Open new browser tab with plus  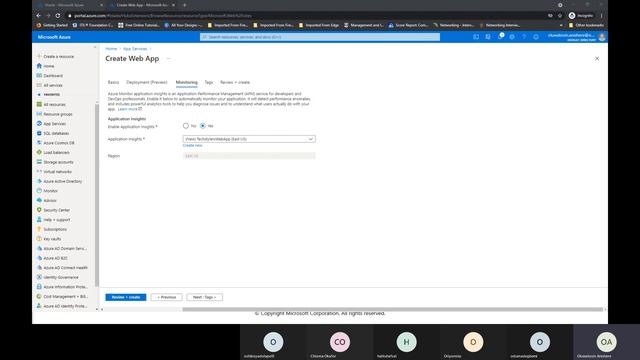coord(184,5)
